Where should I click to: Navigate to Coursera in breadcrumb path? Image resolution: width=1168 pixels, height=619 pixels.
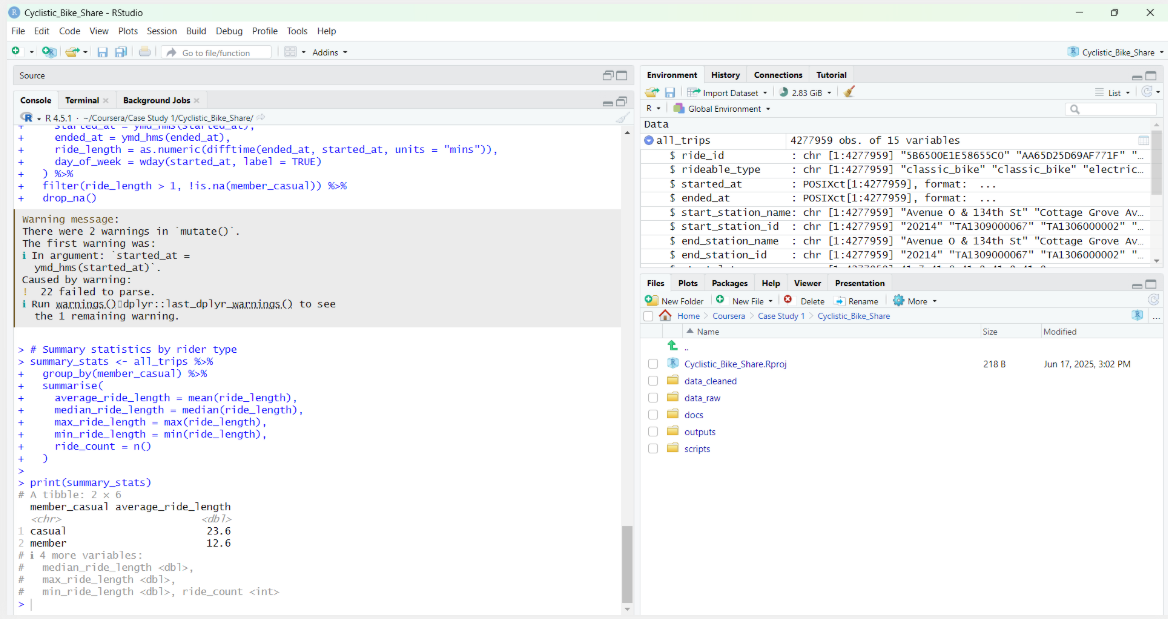click(x=729, y=316)
